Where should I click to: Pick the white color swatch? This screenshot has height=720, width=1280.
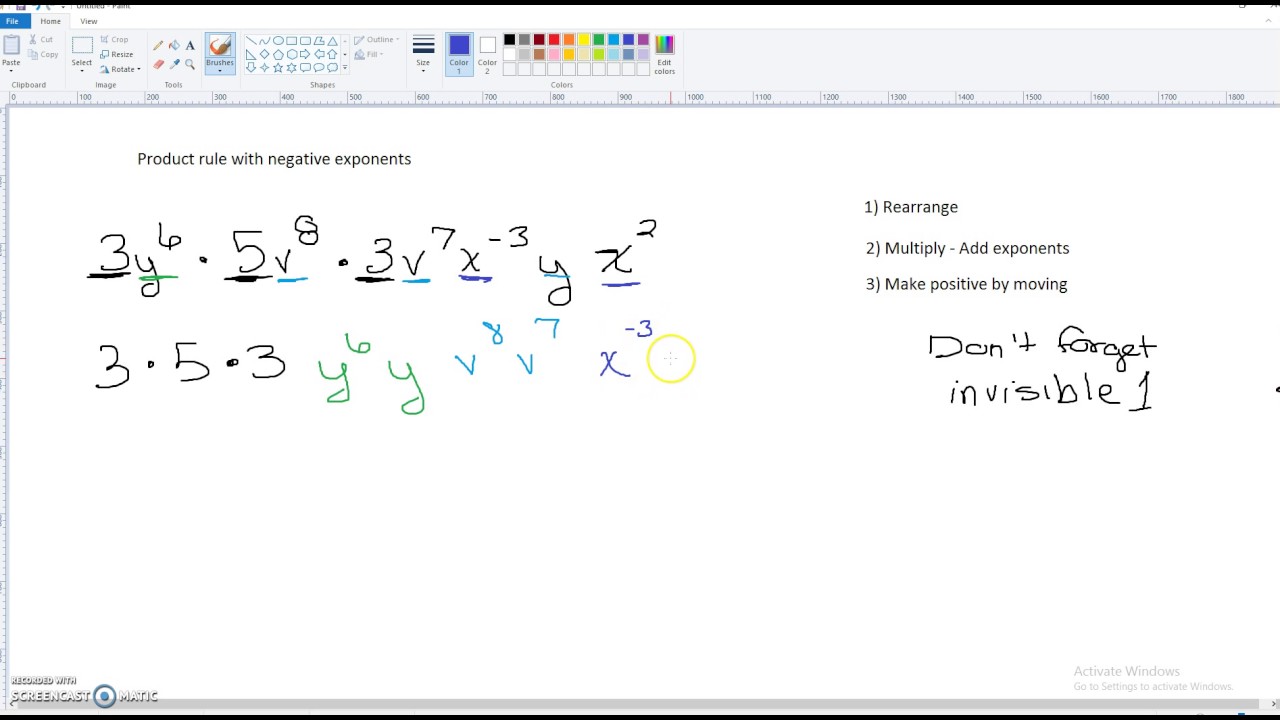[x=509, y=54]
